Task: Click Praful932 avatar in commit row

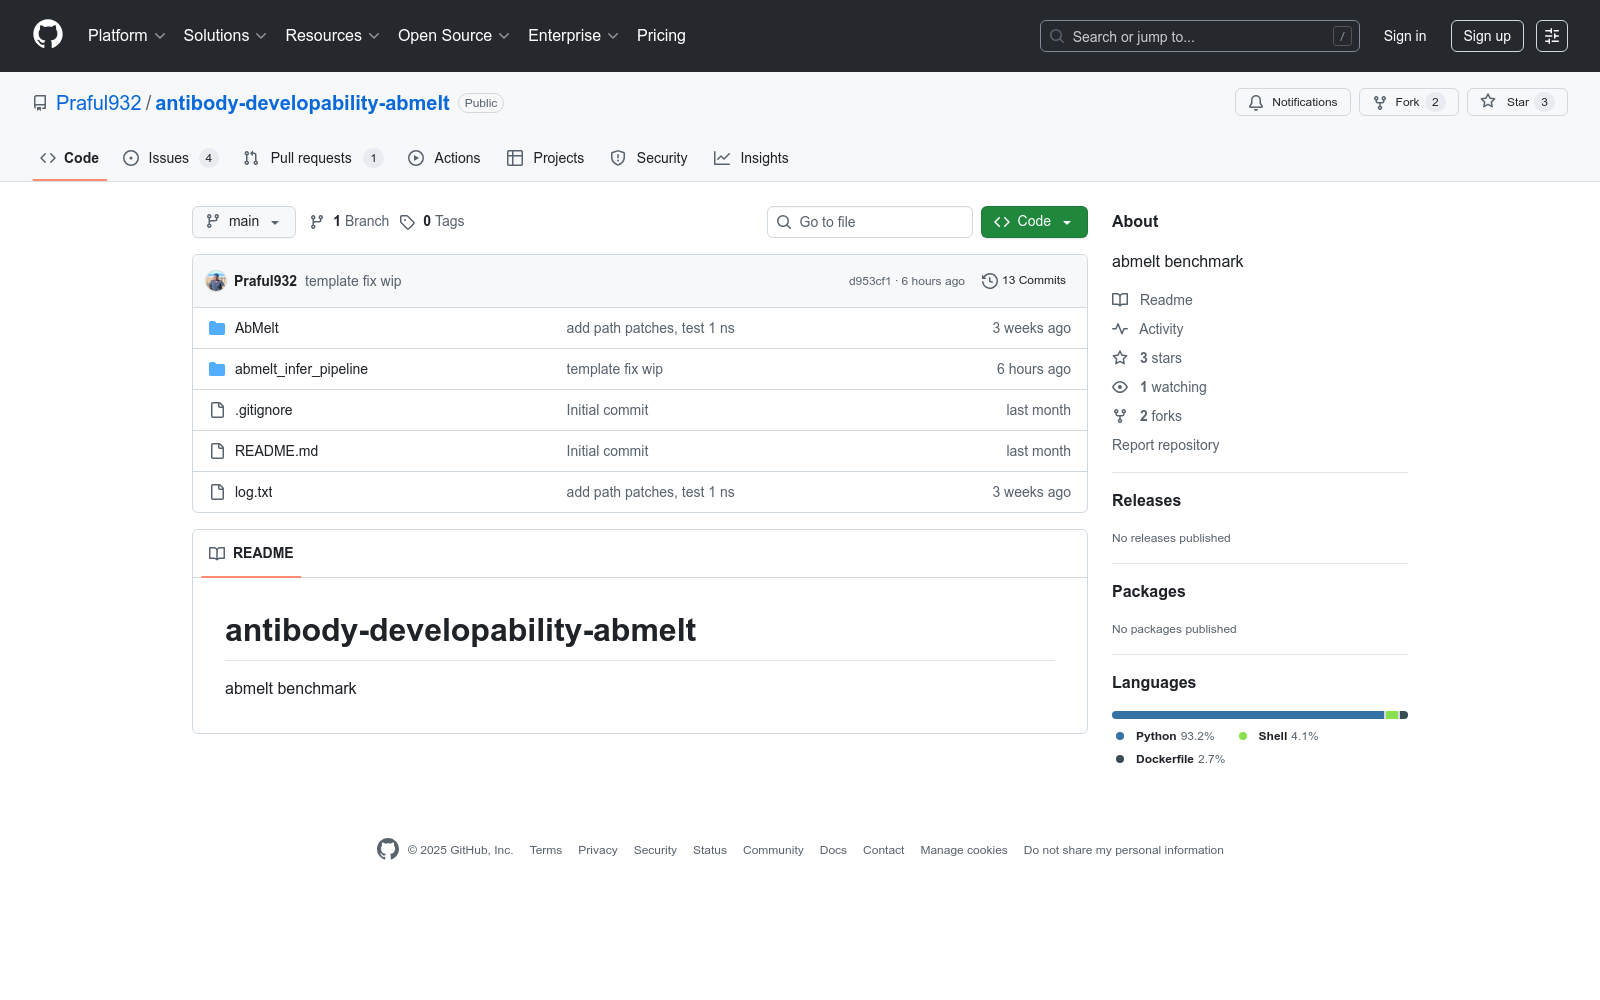Action: tap(216, 281)
